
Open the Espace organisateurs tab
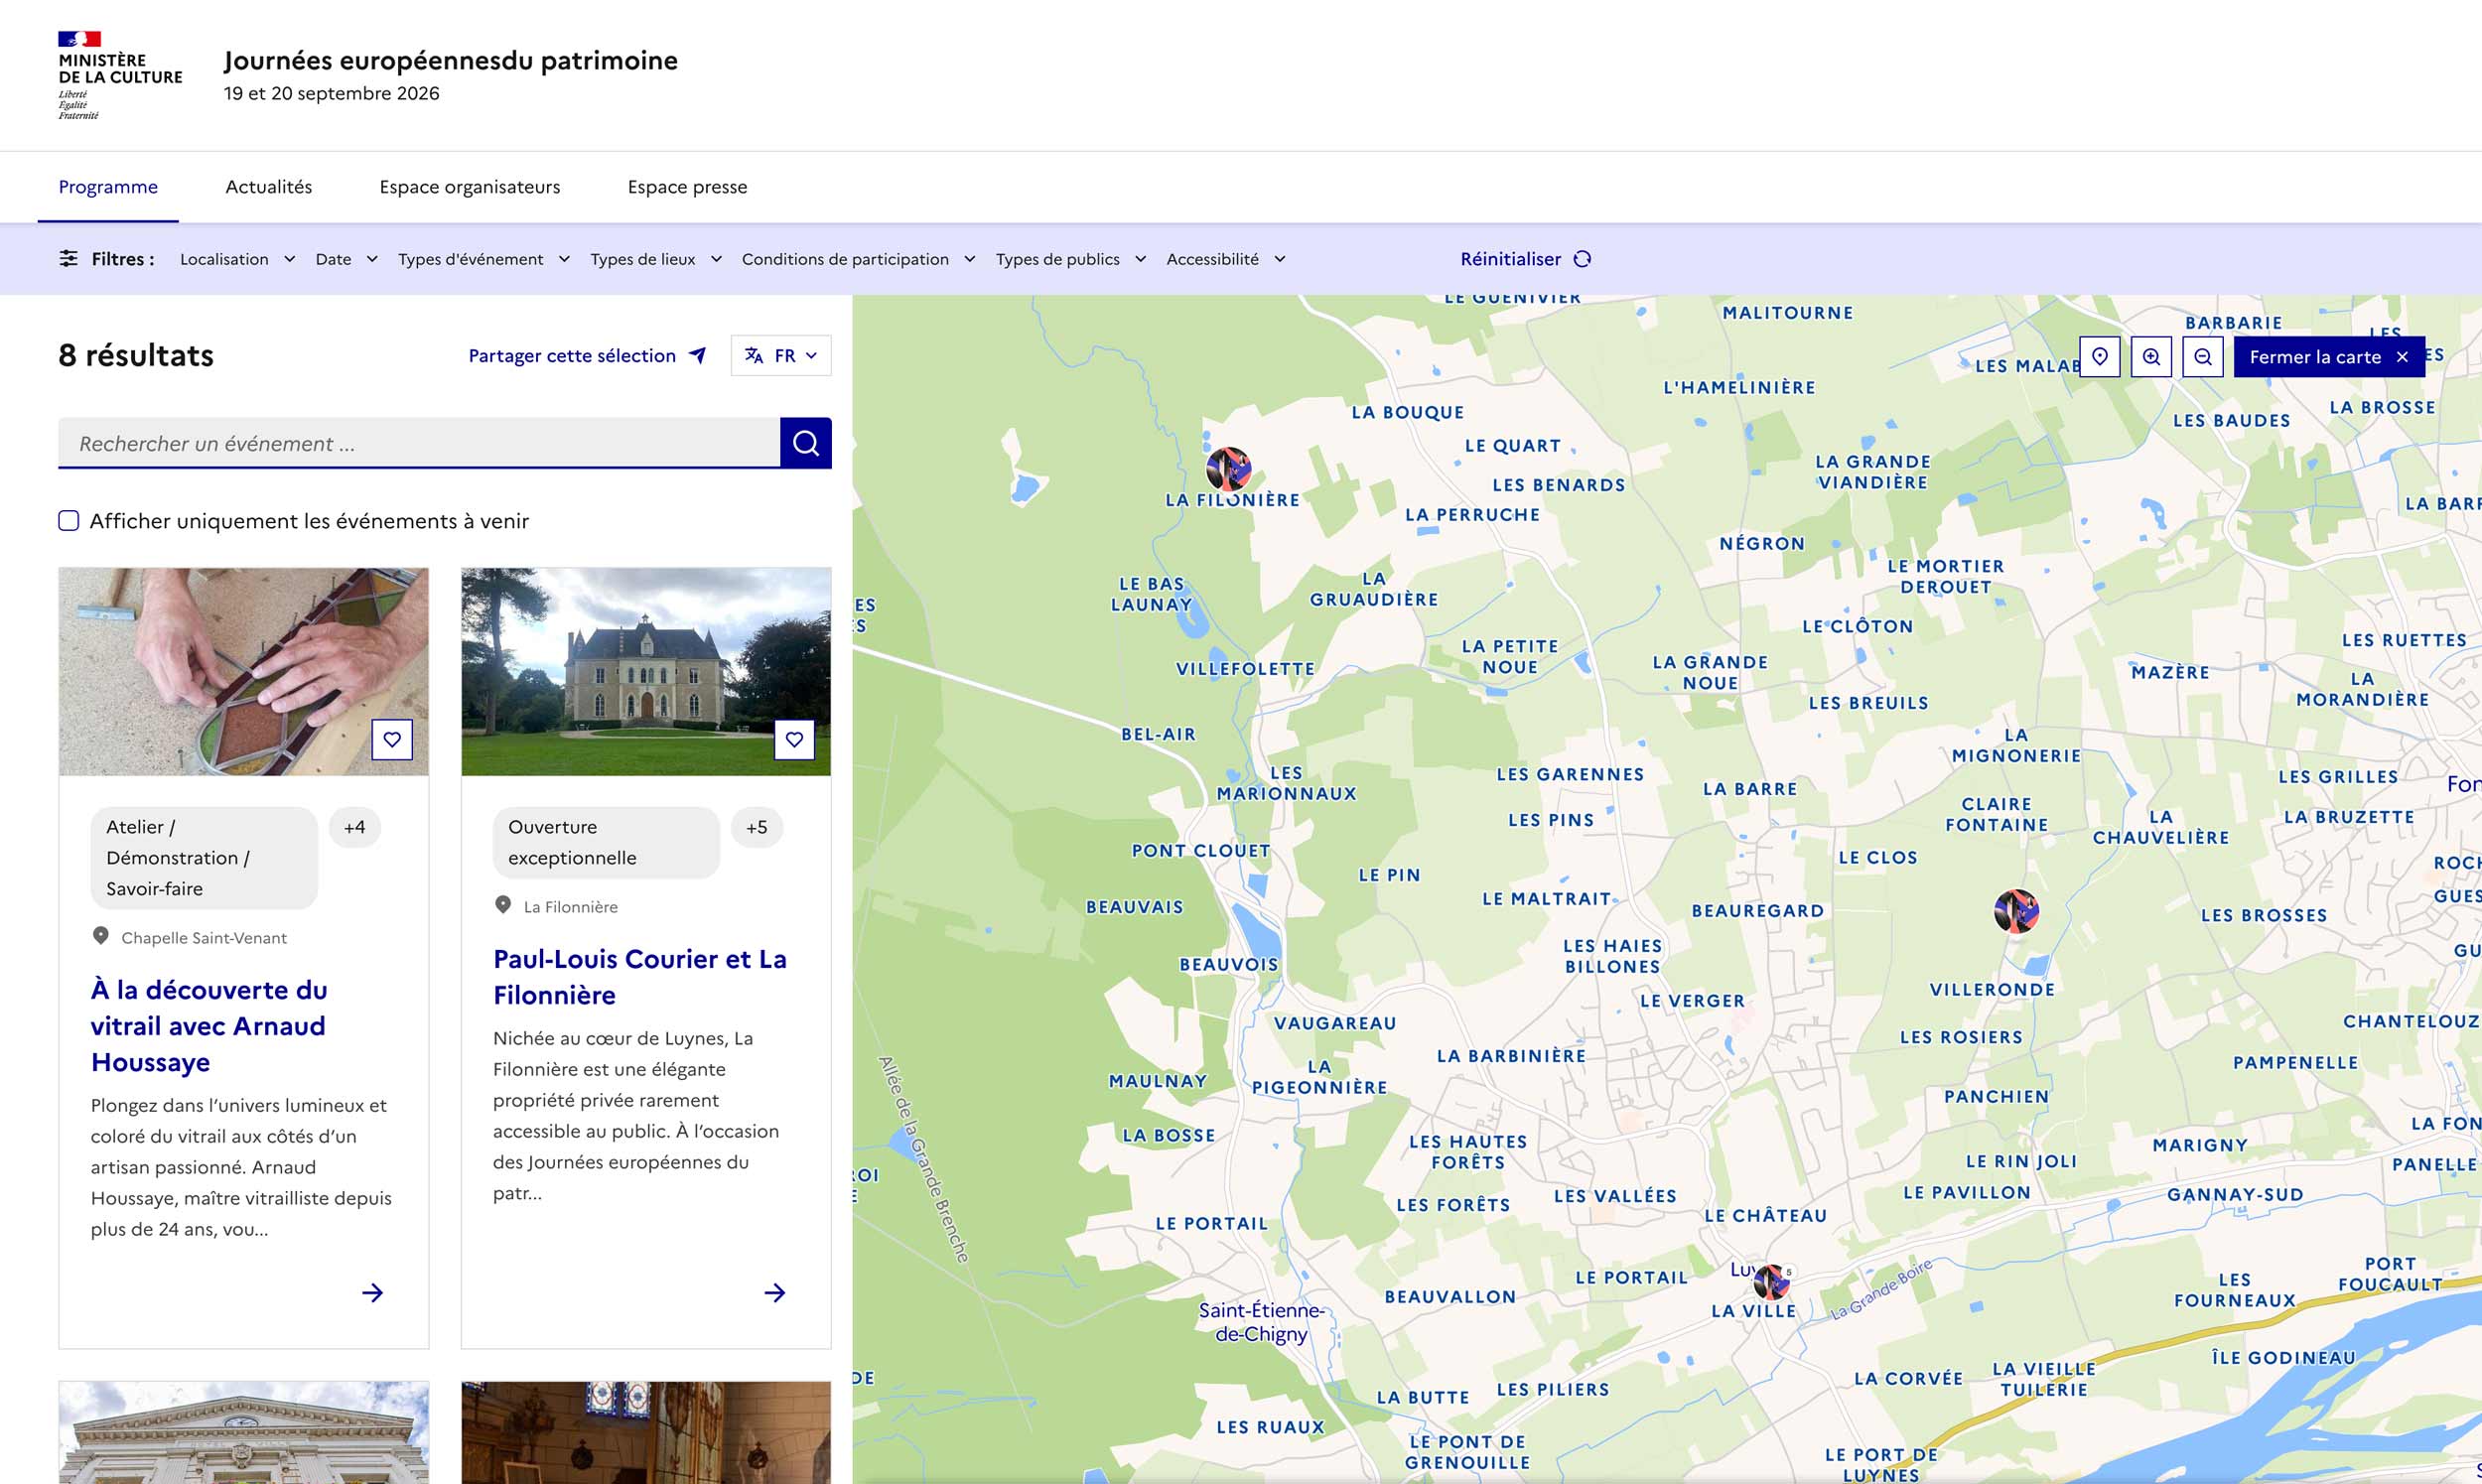470,187
